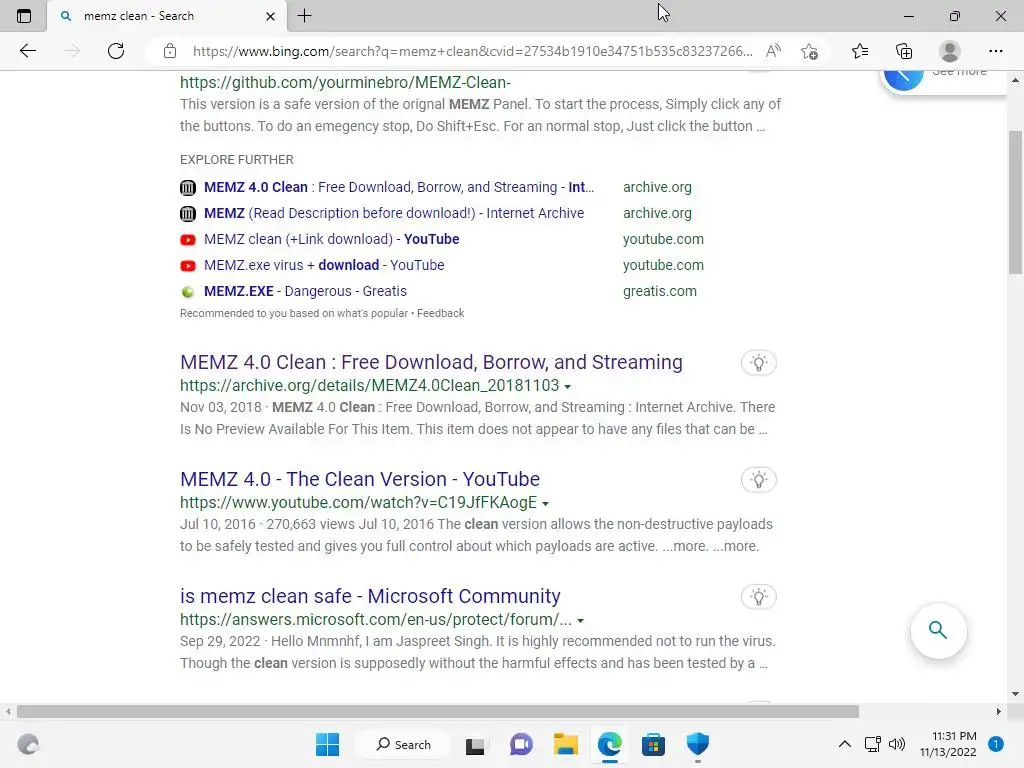Close the memz clean search tab
Screen dimensions: 1024x768
[270, 16]
